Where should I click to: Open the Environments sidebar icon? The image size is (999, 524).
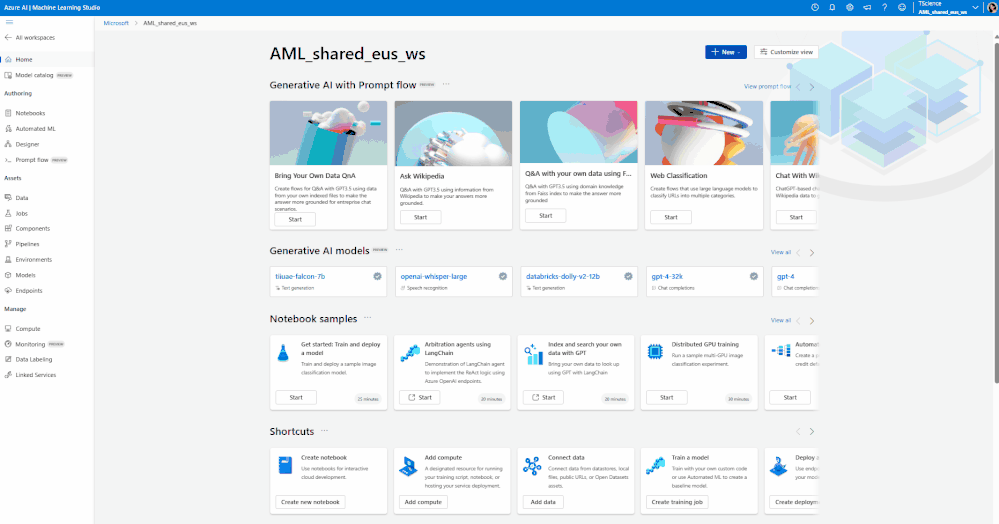(8, 259)
